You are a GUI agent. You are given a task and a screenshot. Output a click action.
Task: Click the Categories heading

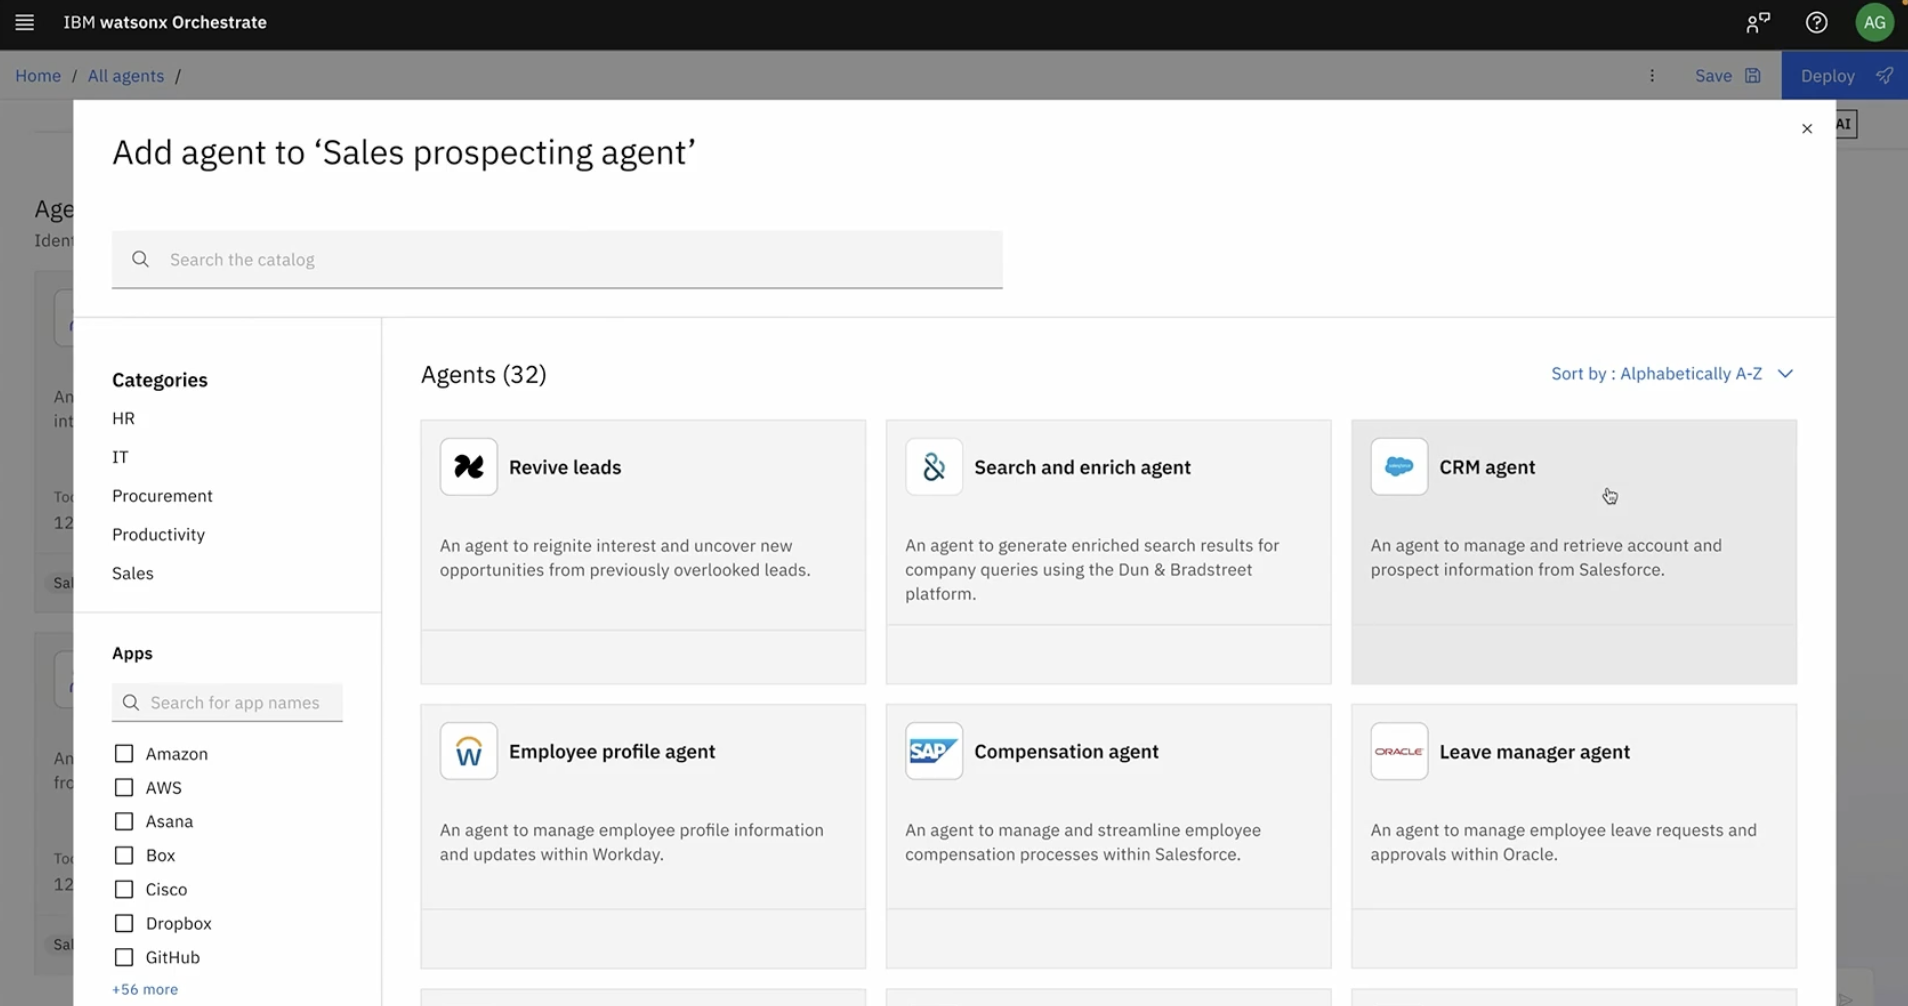tap(160, 380)
